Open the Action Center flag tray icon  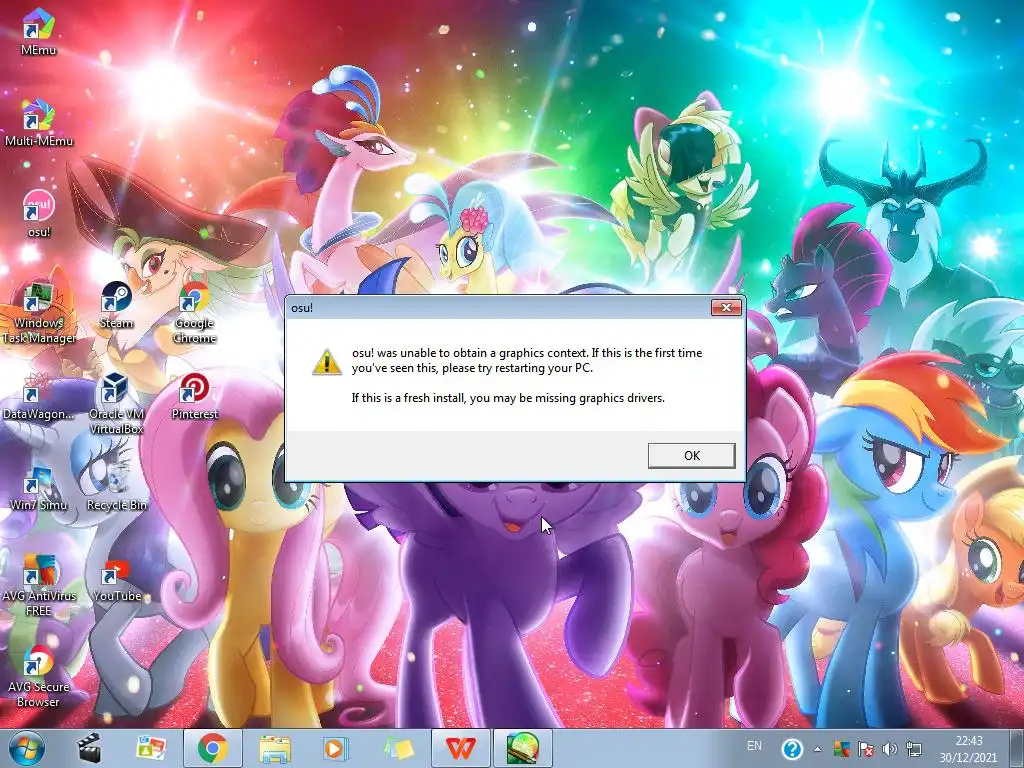(866, 749)
